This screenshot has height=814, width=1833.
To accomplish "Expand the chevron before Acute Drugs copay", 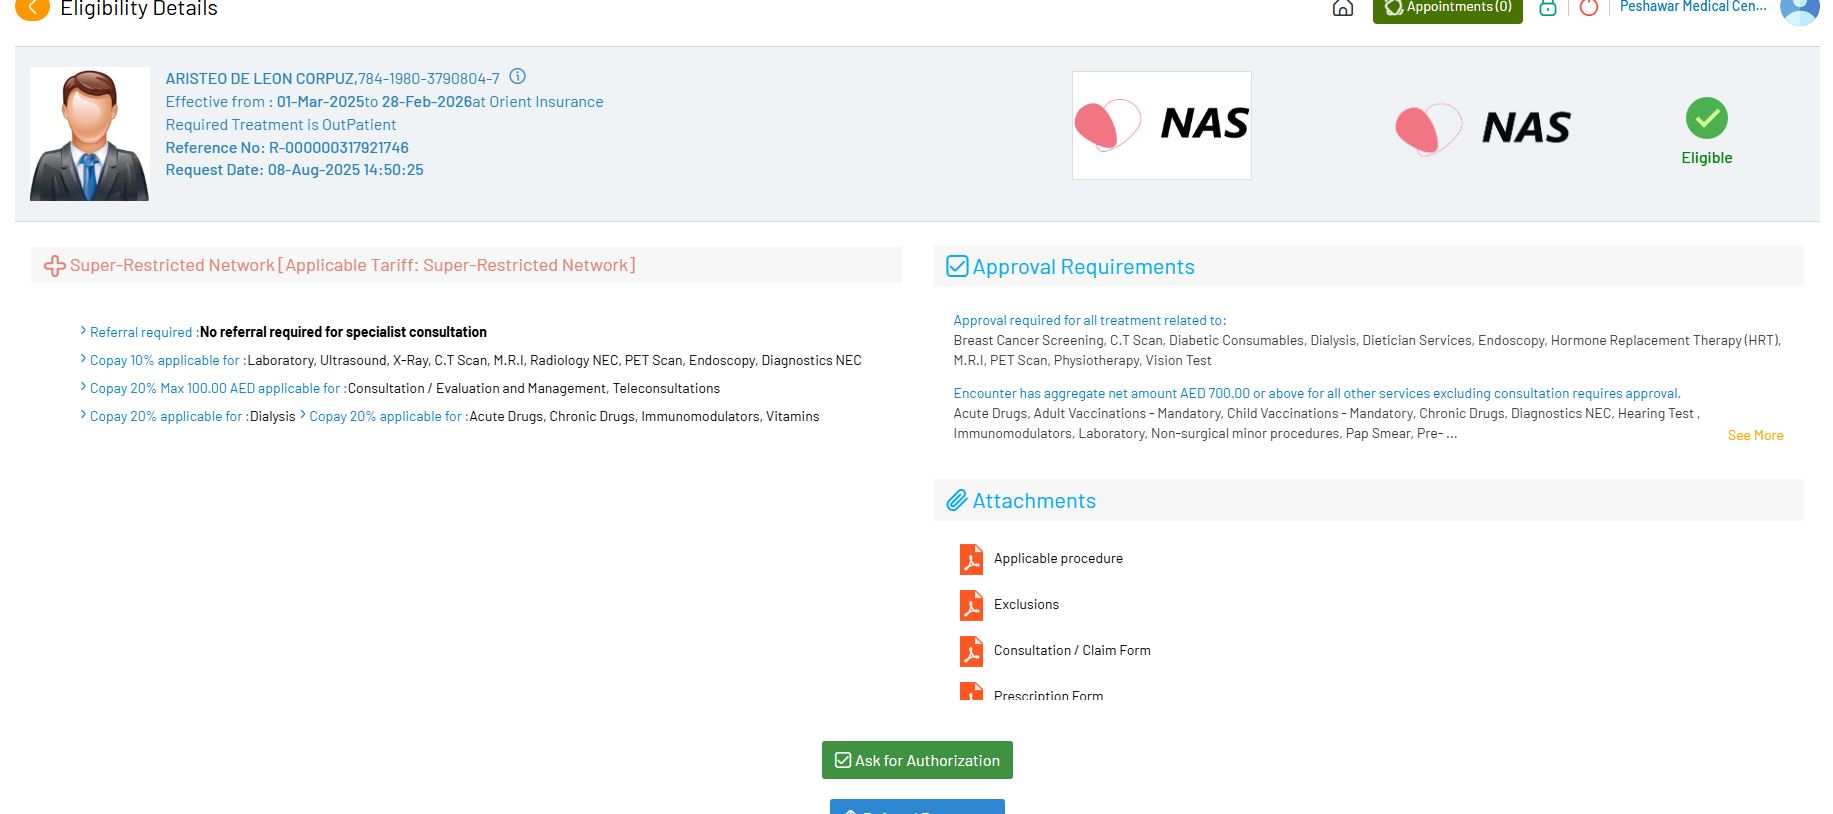I will 303,415.
